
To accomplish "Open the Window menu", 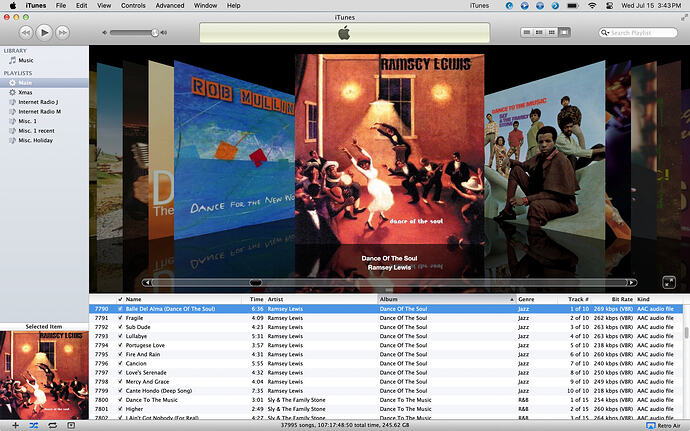I will (x=206, y=5).
